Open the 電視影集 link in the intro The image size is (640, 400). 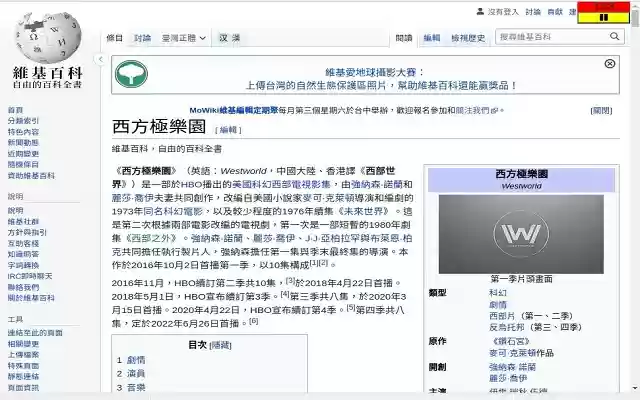coord(312,184)
